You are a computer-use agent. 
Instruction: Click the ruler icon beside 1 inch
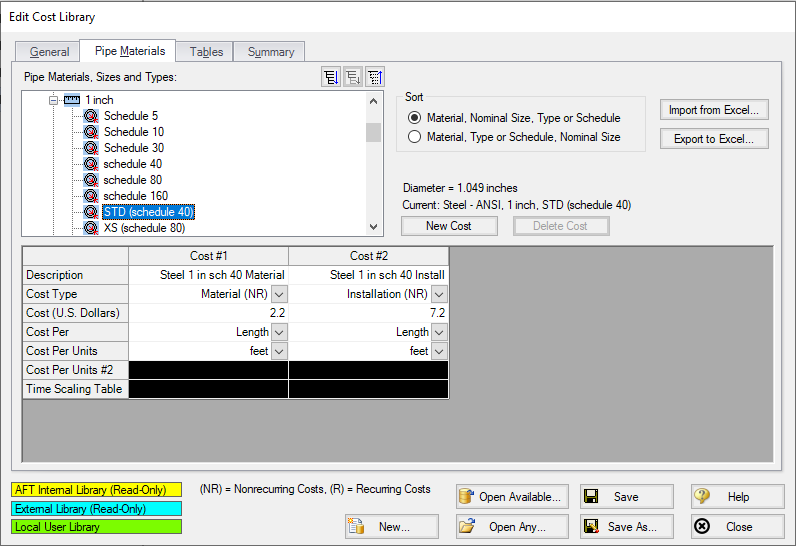coord(72,99)
